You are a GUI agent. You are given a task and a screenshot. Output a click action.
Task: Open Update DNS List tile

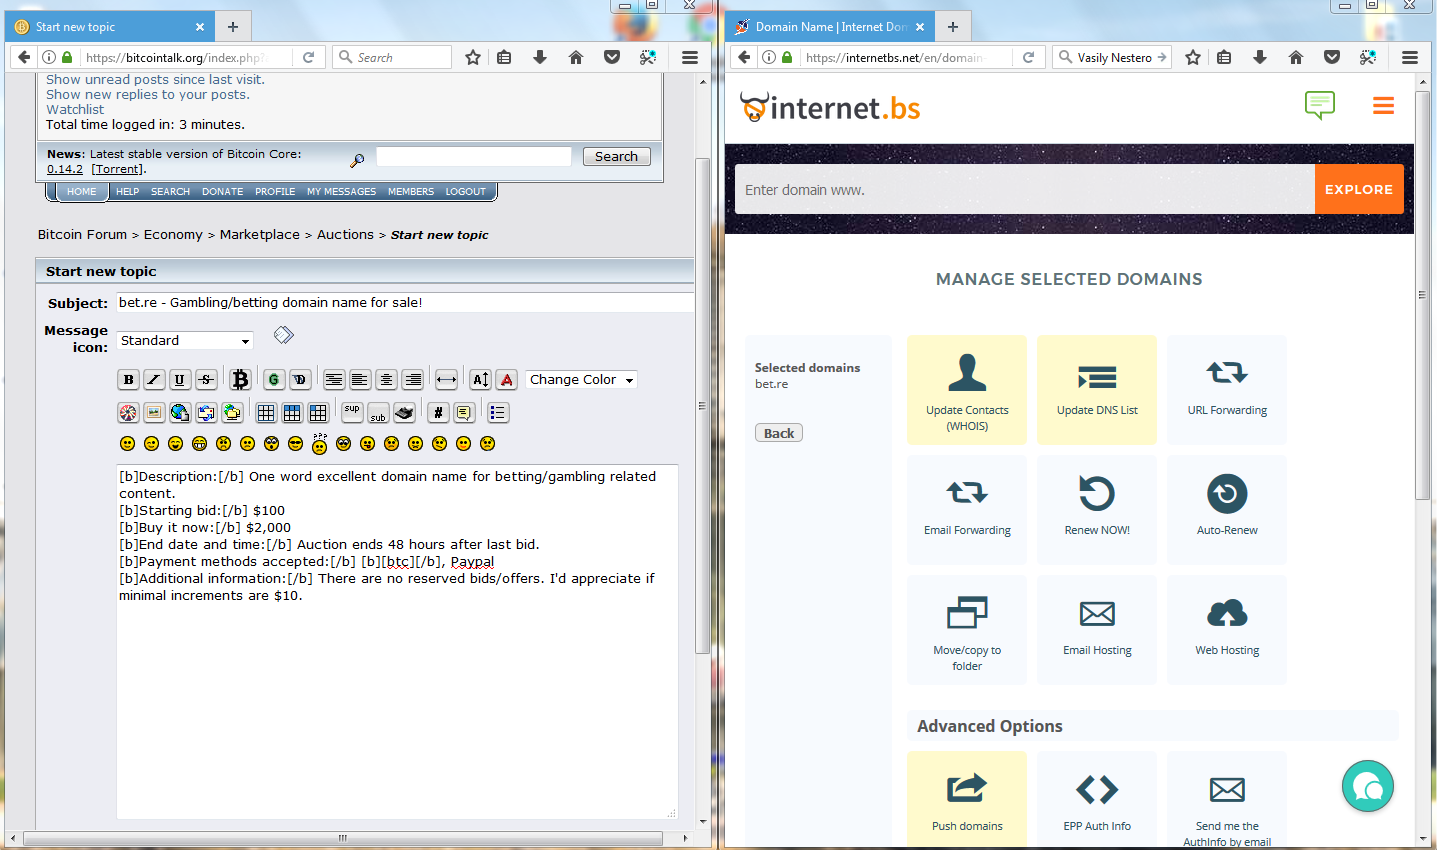point(1097,390)
